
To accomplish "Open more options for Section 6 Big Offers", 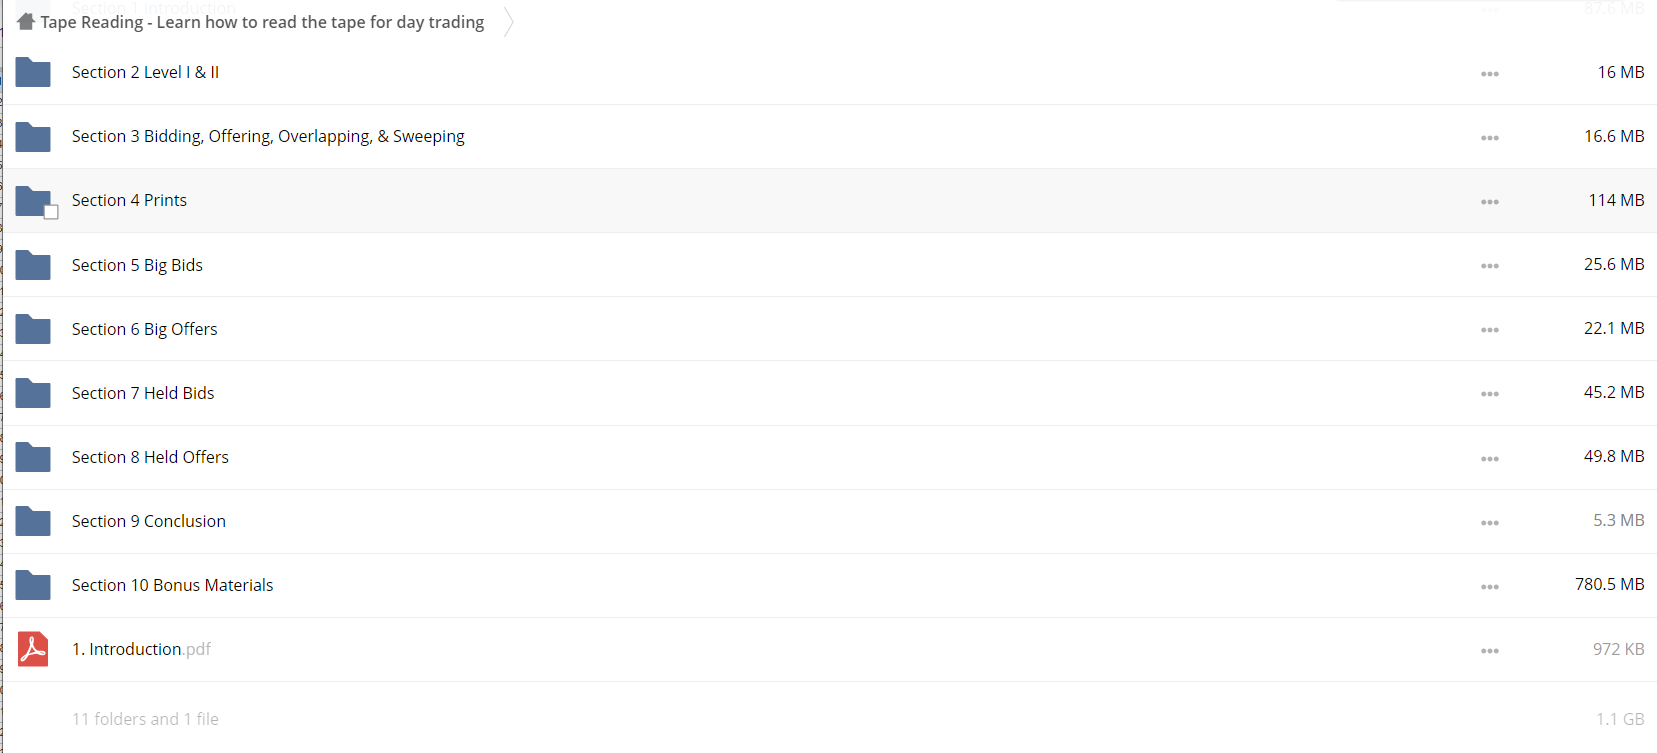I will pos(1490,330).
